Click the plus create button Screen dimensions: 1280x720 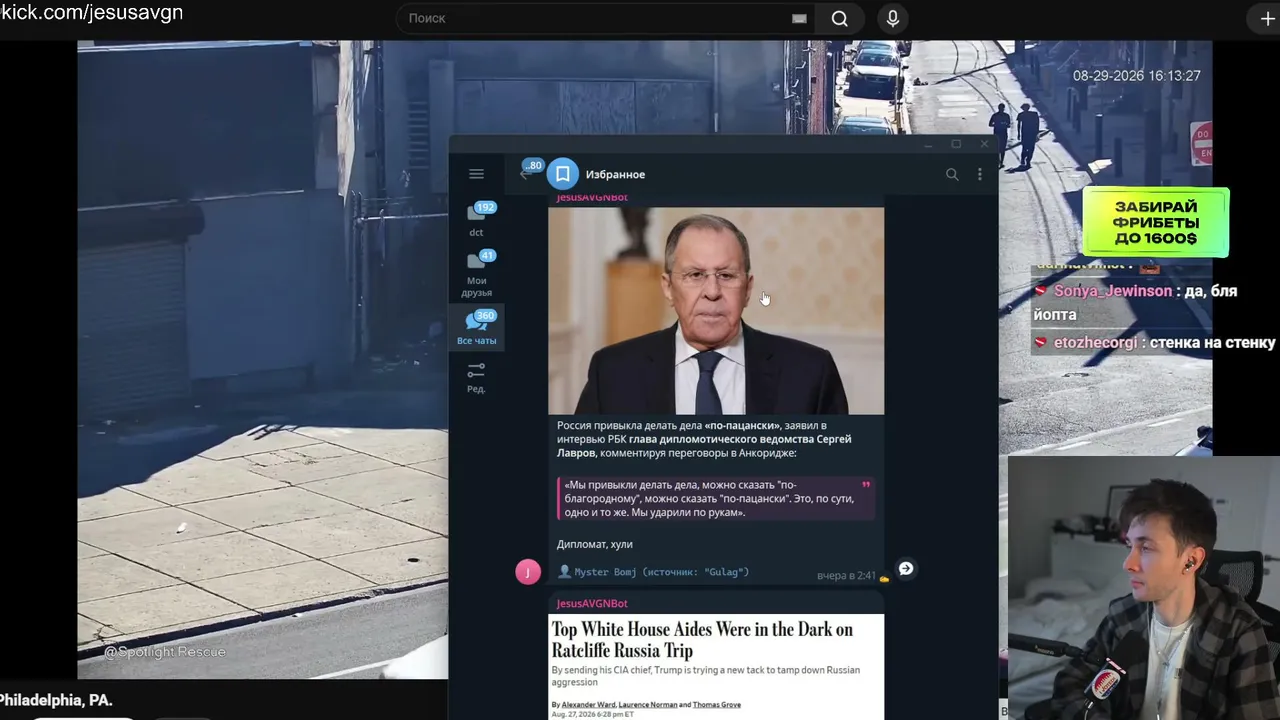click(1267, 19)
